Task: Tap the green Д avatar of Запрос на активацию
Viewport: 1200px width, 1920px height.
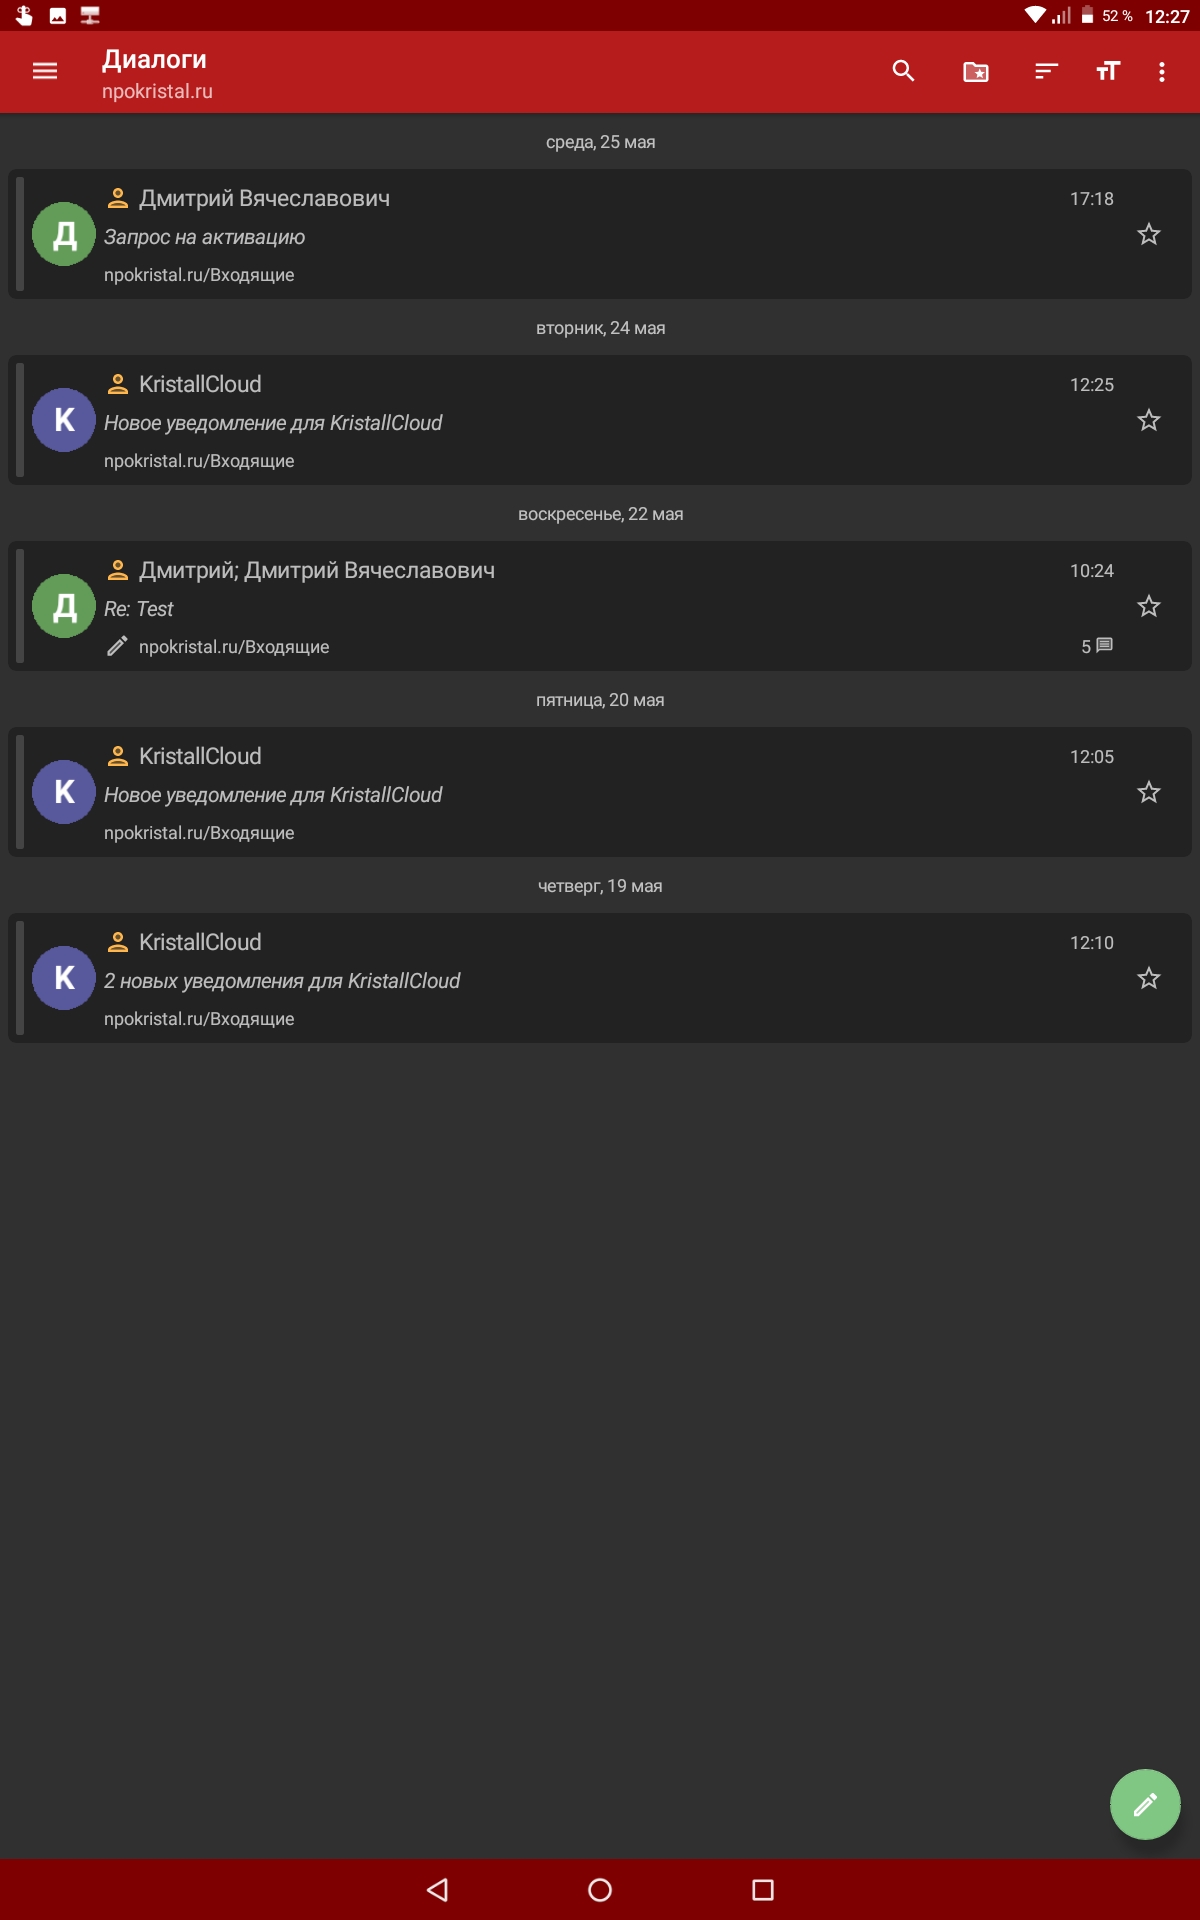Action: click(x=64, y=235)
